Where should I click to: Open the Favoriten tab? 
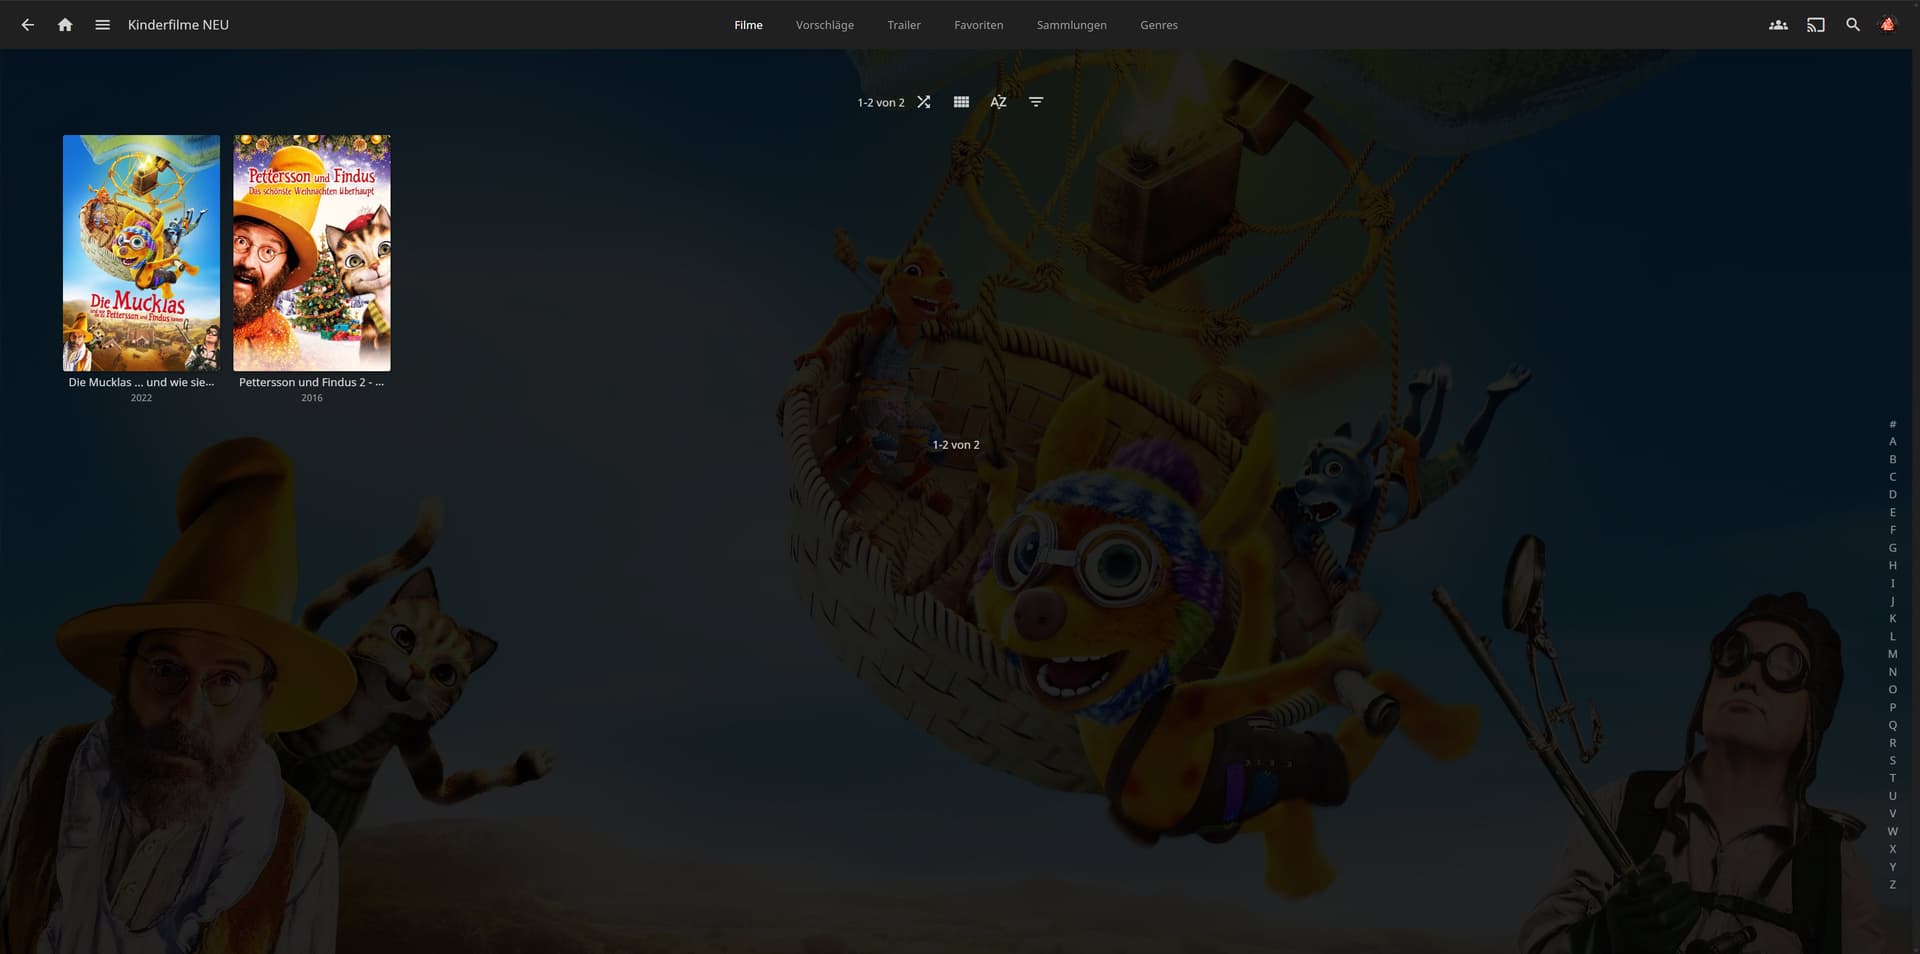[x=978, y=25]
